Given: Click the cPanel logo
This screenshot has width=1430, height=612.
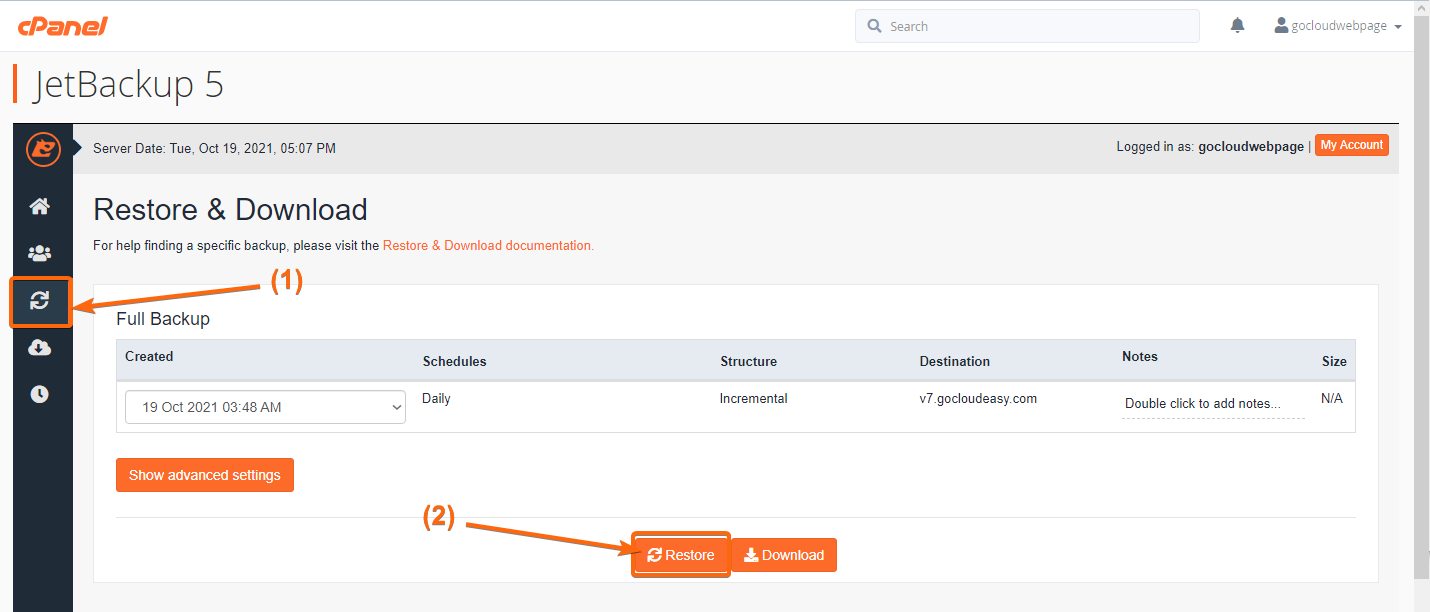Looking at the screenshot, I should pyautogui.click(x=62, y=26).
